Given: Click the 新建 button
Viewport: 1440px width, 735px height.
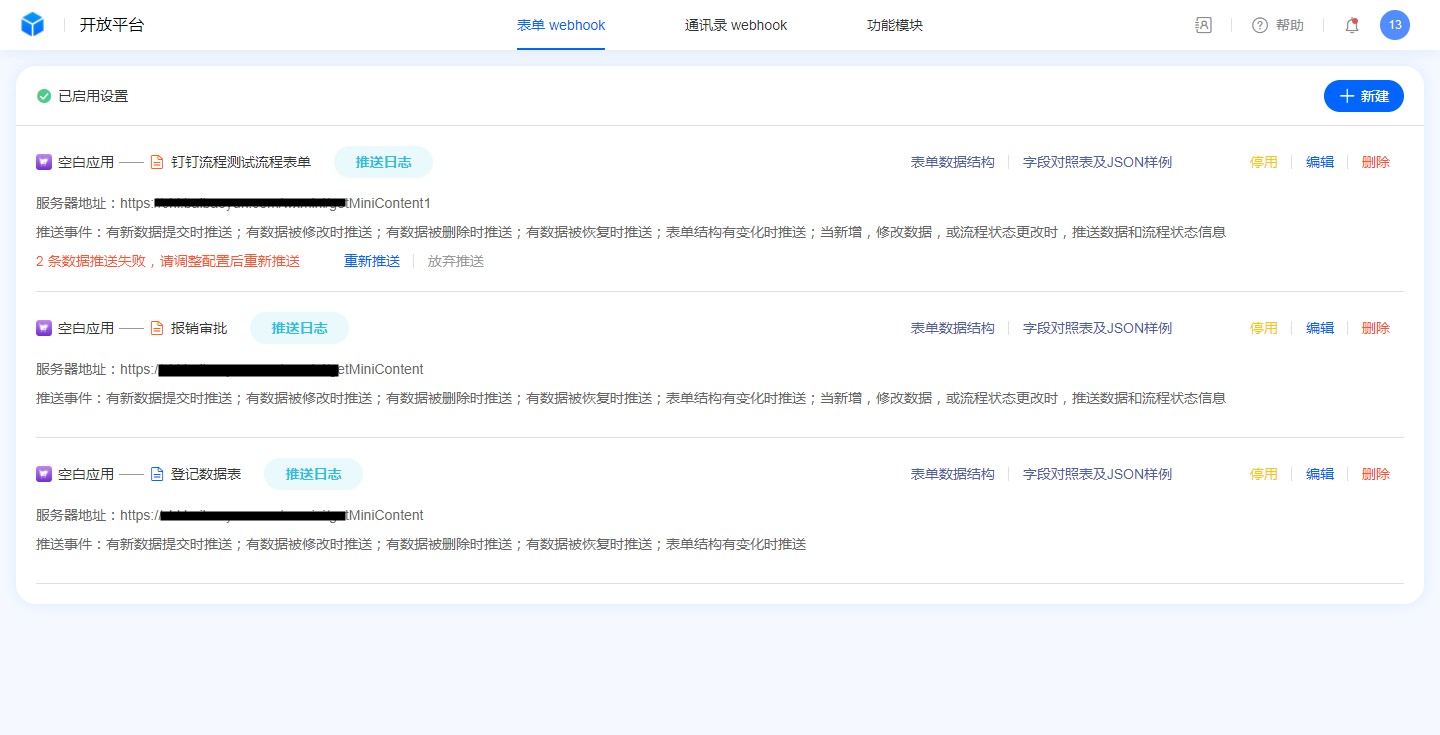Looking at the screenshot, I should click(x=1363, y=96).
